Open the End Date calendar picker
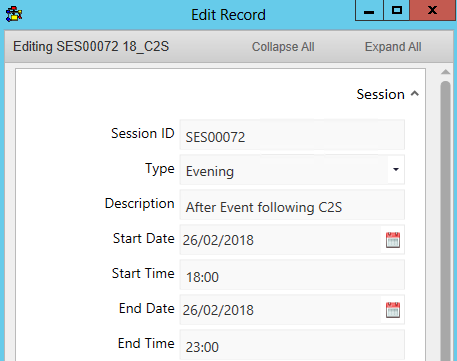 (393, 310)
